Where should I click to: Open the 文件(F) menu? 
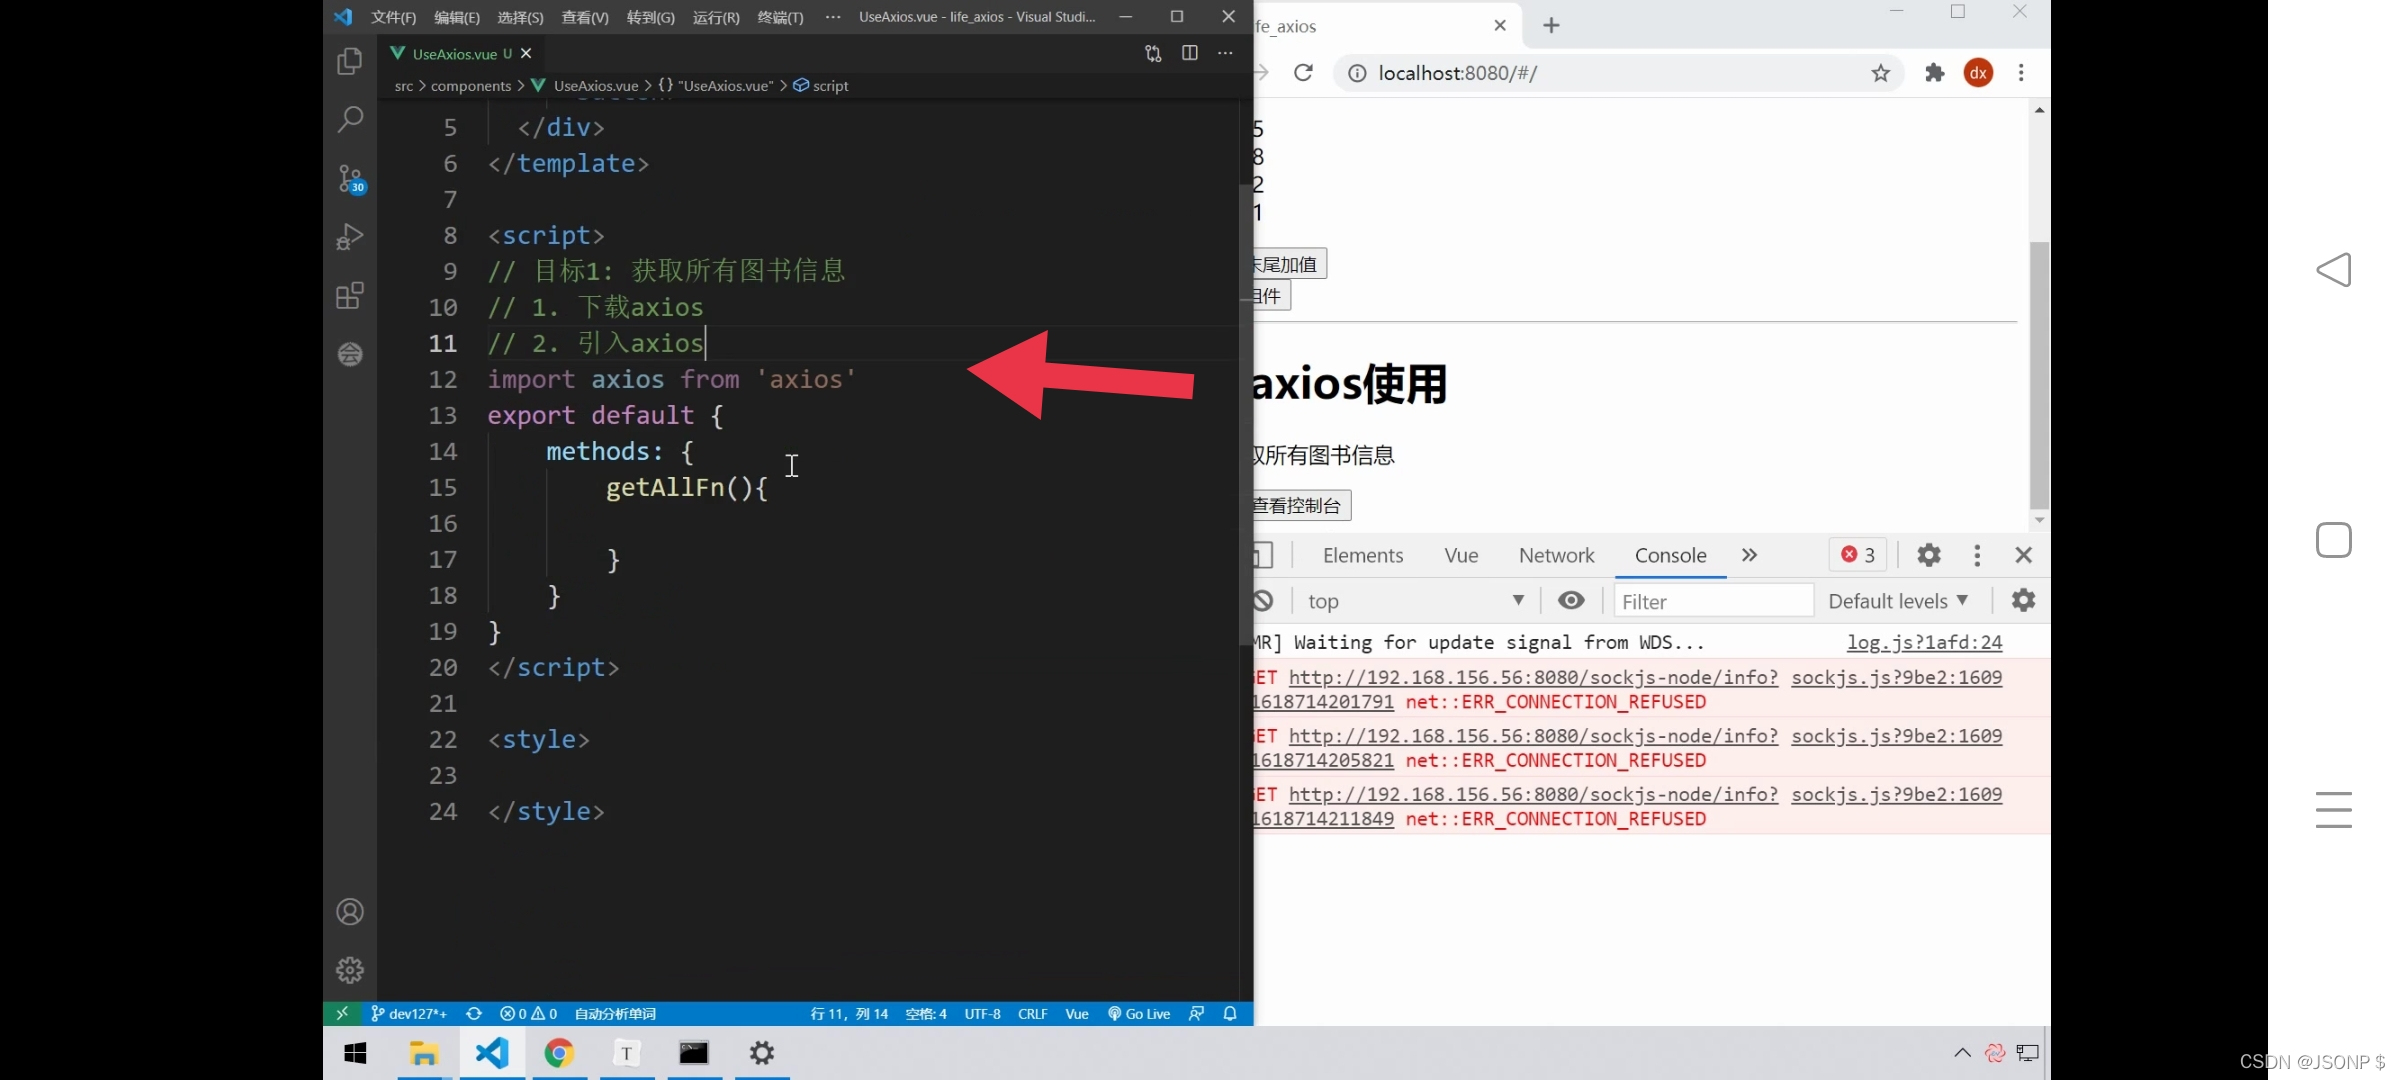click(393, 17)
